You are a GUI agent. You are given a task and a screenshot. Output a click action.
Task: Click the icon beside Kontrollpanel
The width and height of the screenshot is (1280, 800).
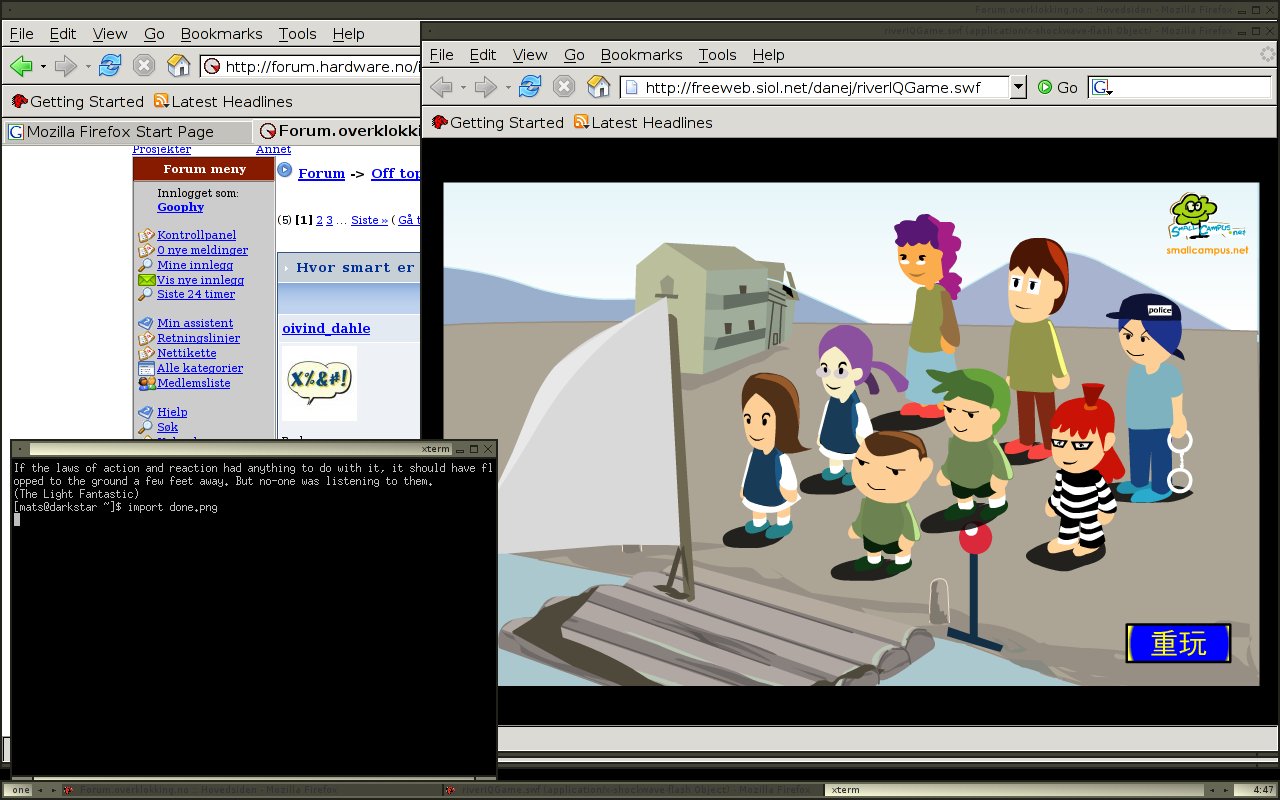coord(147,236)
